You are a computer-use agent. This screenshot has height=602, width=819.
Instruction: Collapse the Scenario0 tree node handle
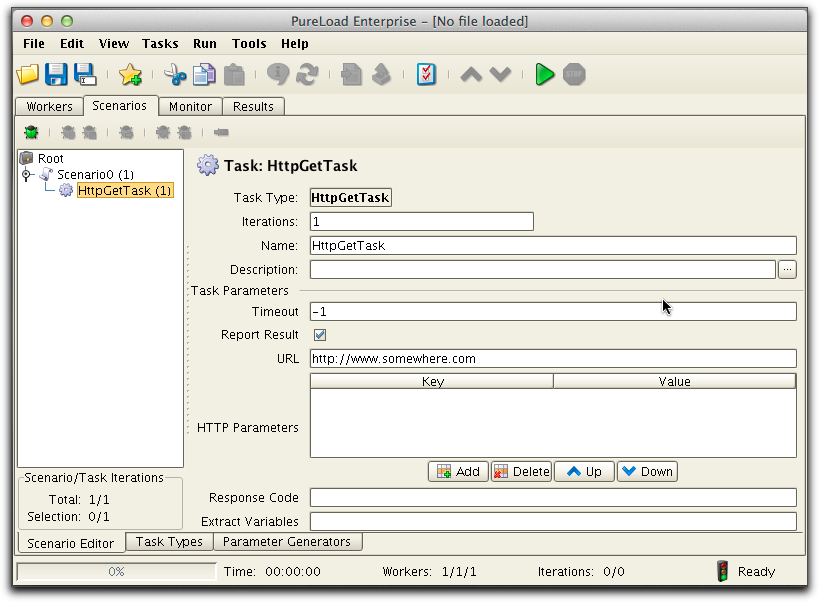pos(26,174)
